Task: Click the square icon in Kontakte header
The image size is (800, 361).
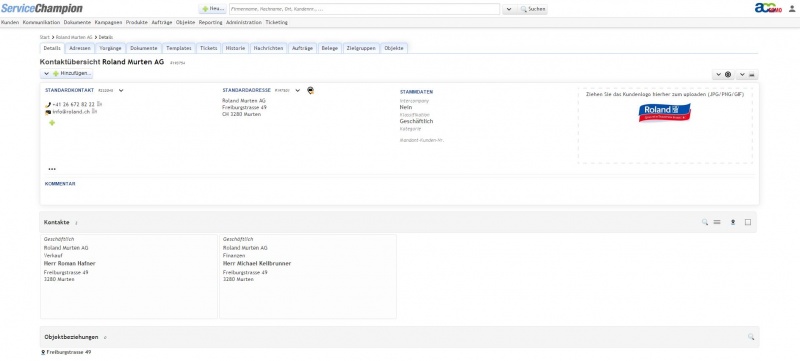Action: tap(748, 222)
